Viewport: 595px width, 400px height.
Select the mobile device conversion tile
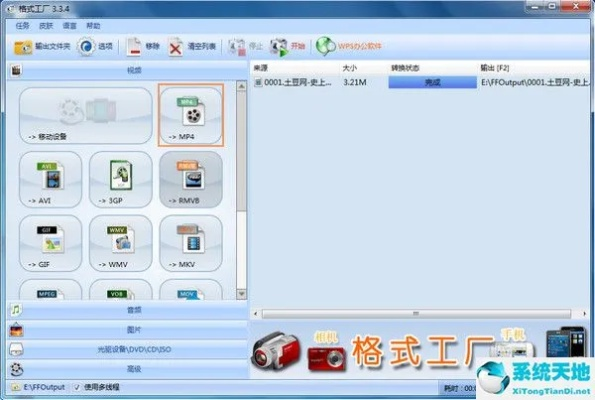click(85, 115)
